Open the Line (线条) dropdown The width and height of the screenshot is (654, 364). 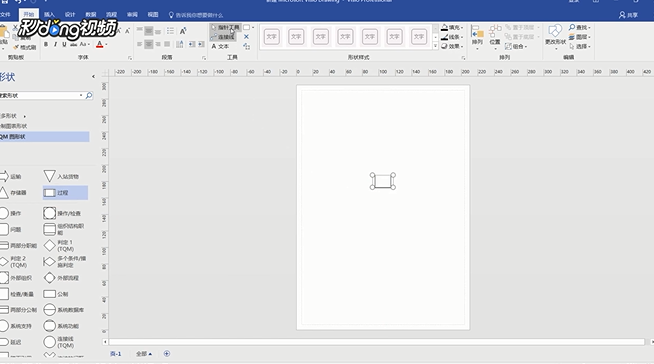coord(452,37)
